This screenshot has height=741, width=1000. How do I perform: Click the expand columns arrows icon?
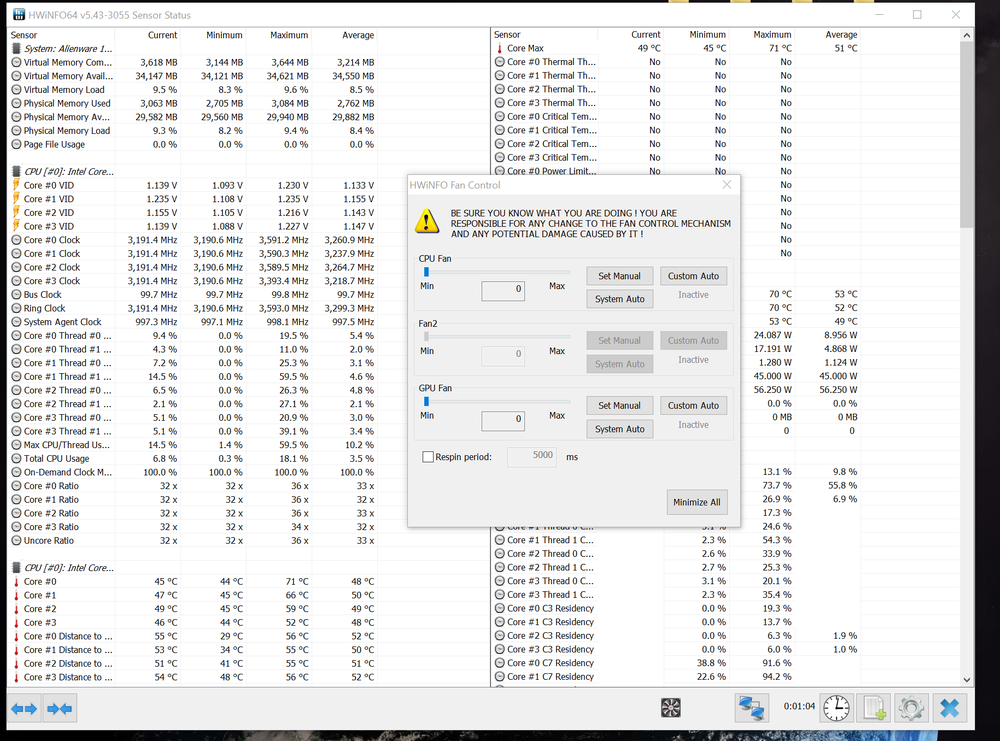(24, 709)
